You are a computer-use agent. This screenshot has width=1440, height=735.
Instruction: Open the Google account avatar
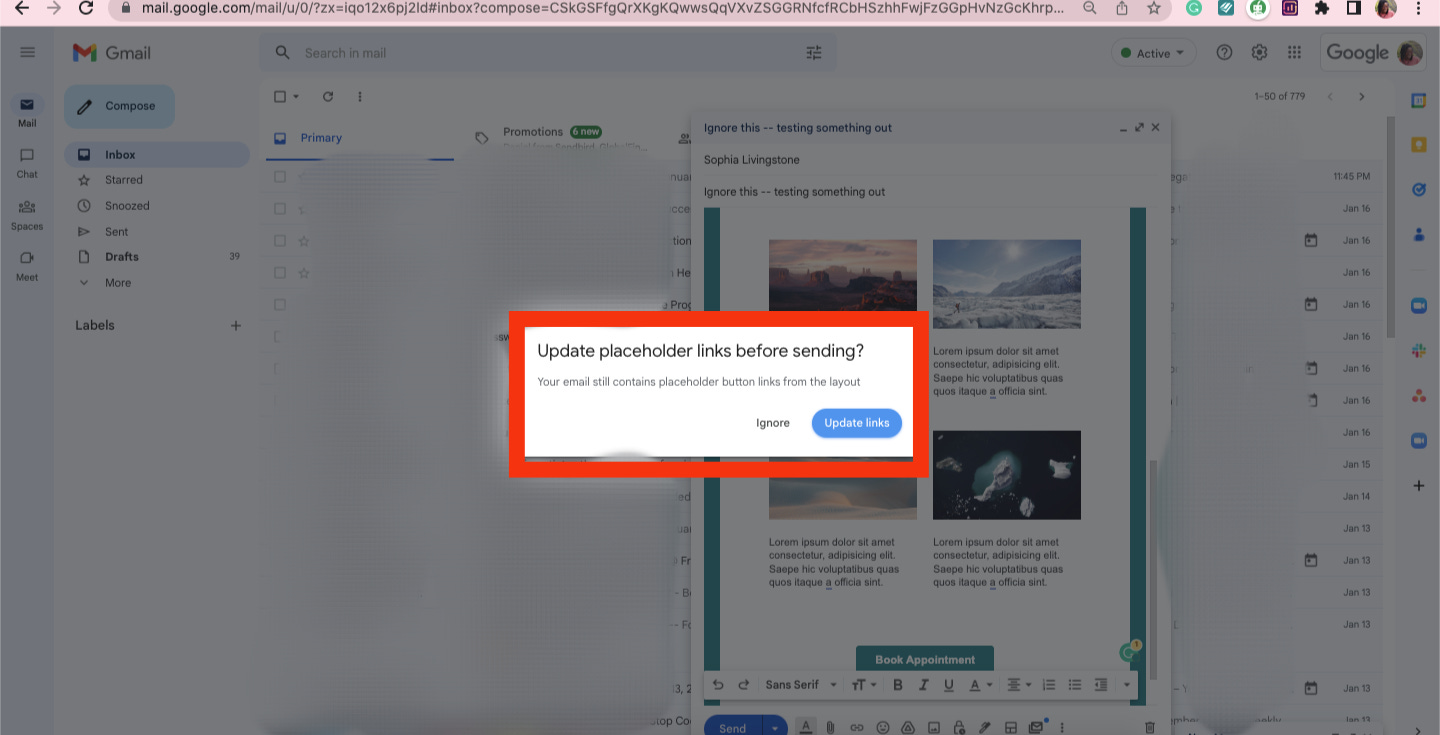click(1409, 53)
